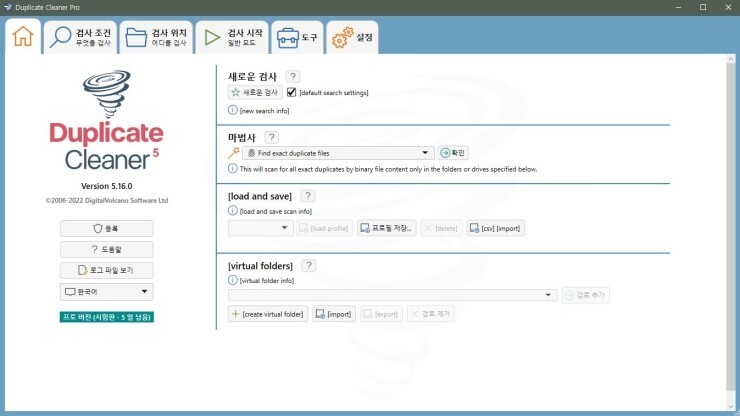Click the wizard description info icon

point(233,169)
